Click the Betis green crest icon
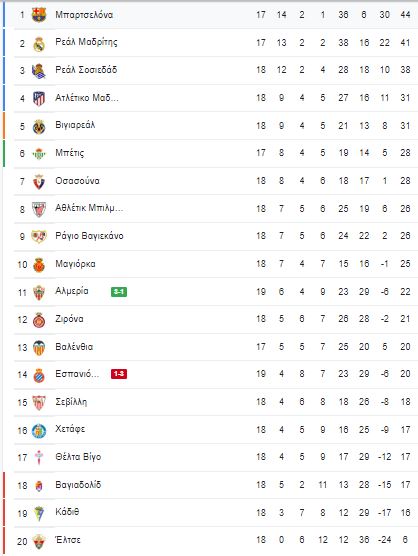 (39, 154)
